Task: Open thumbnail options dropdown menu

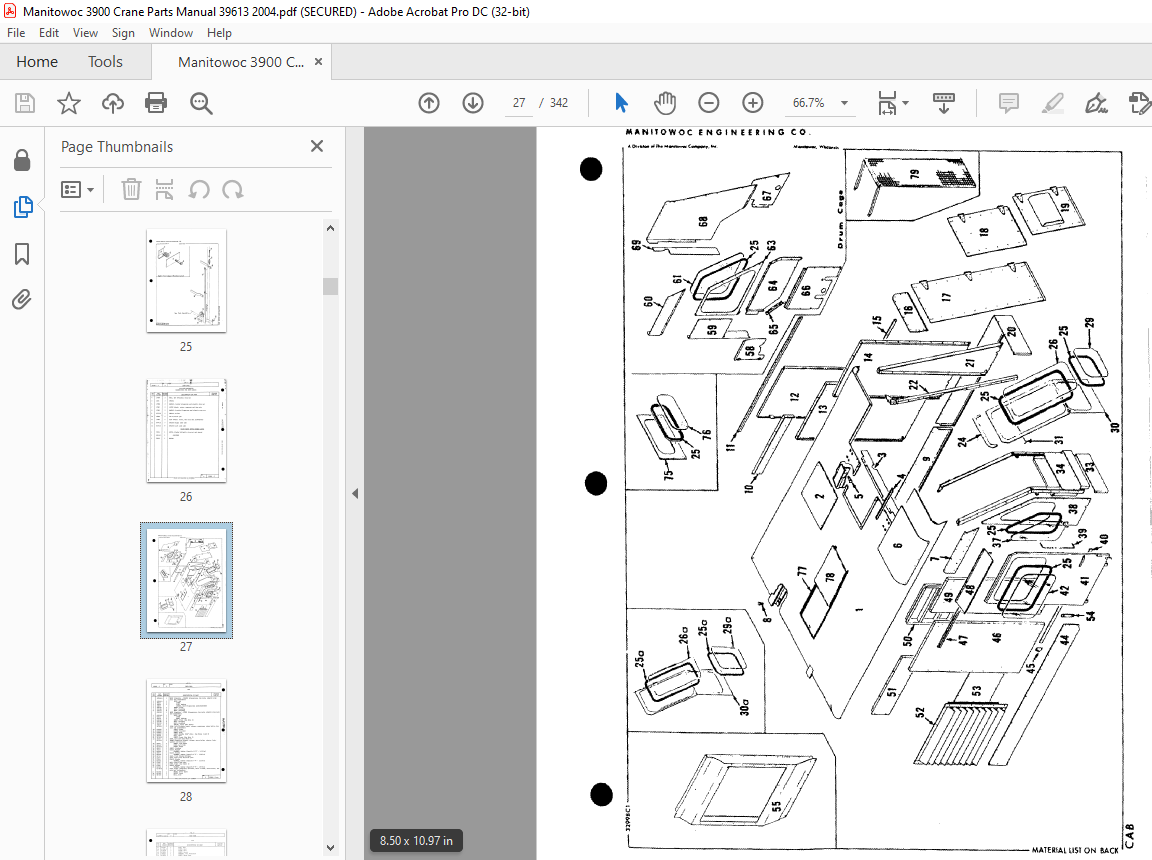Action: coord(77,189)
